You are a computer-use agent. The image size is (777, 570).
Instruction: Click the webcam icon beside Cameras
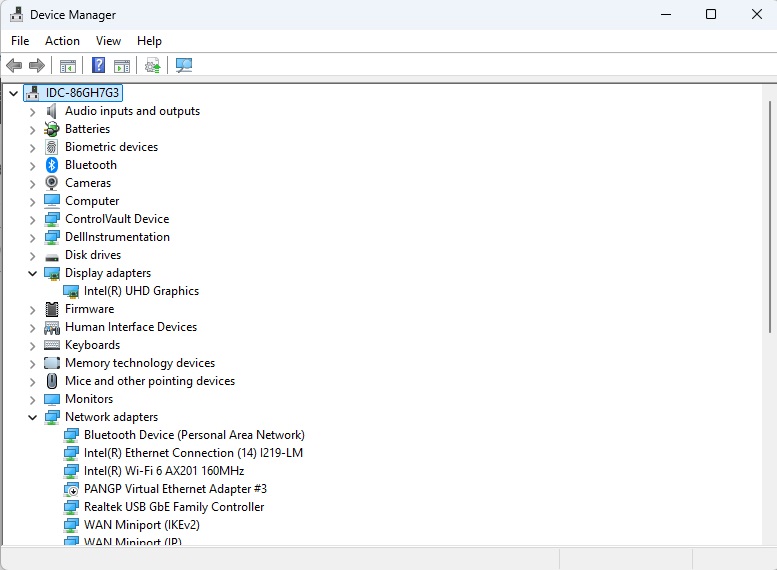[x=52, y=183]
